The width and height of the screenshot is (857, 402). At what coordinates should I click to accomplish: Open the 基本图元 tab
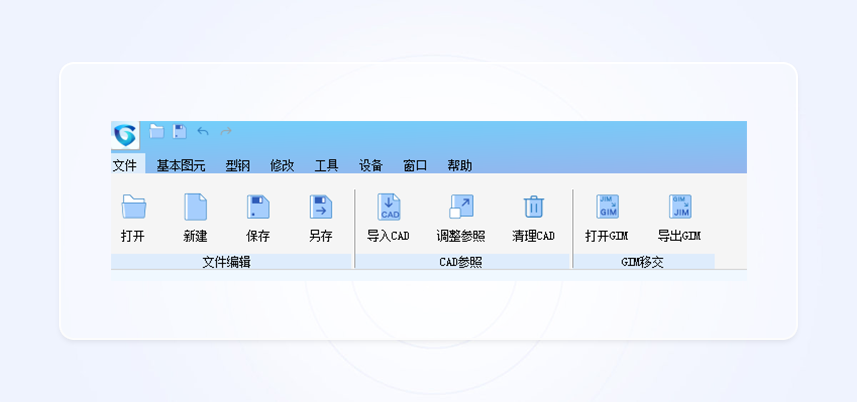coord(181,165)
